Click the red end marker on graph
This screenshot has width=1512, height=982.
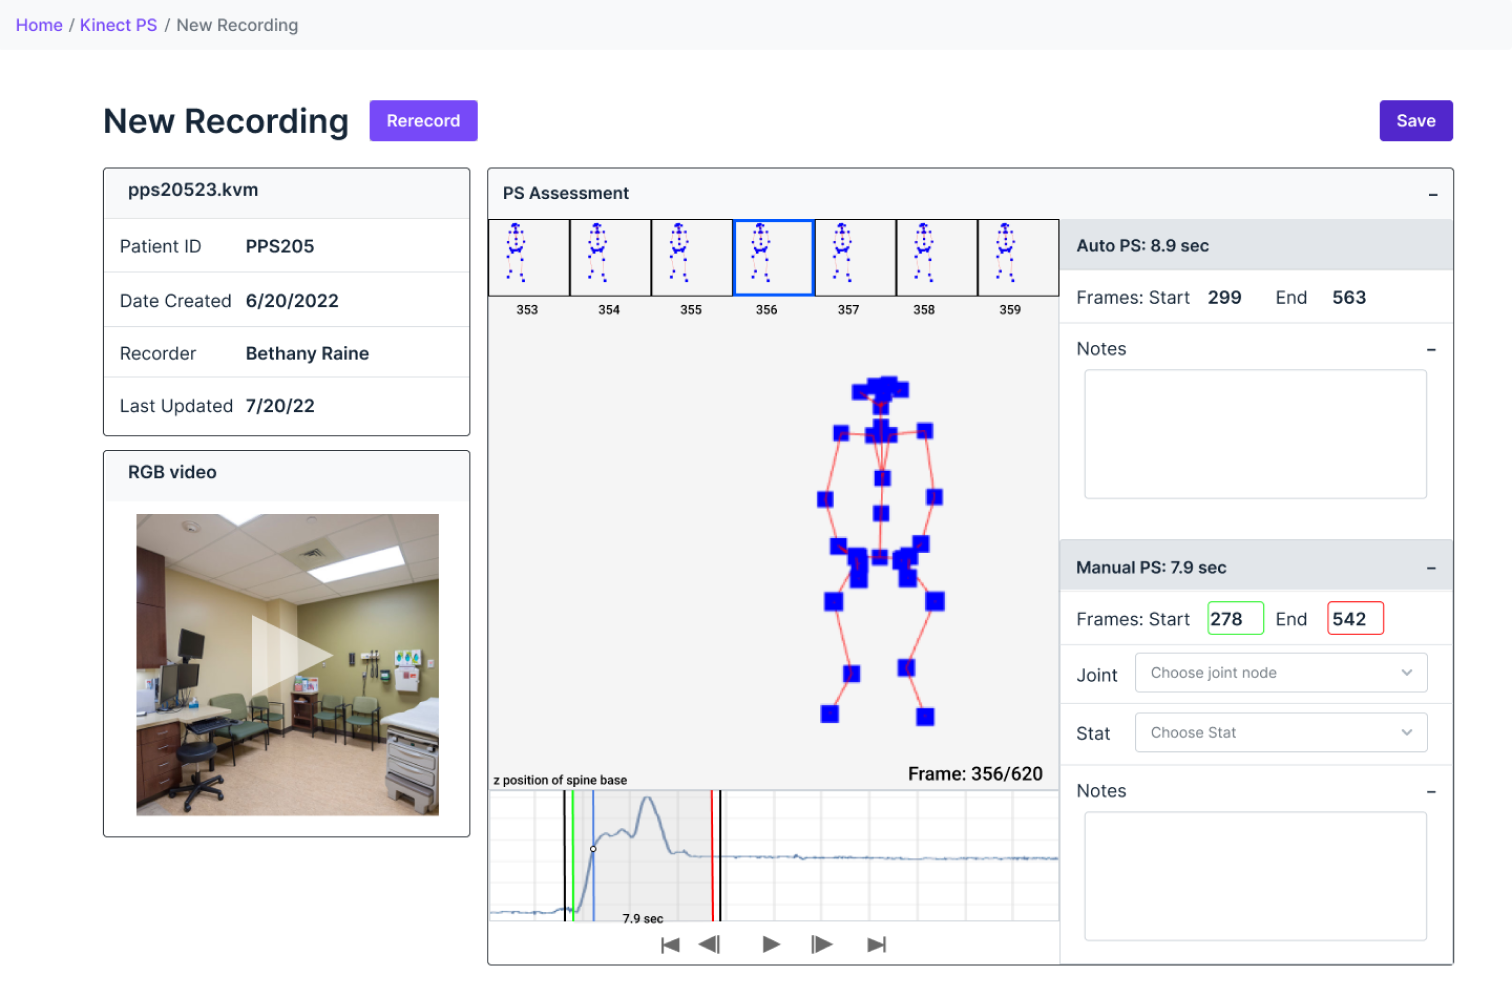(713, 856)
